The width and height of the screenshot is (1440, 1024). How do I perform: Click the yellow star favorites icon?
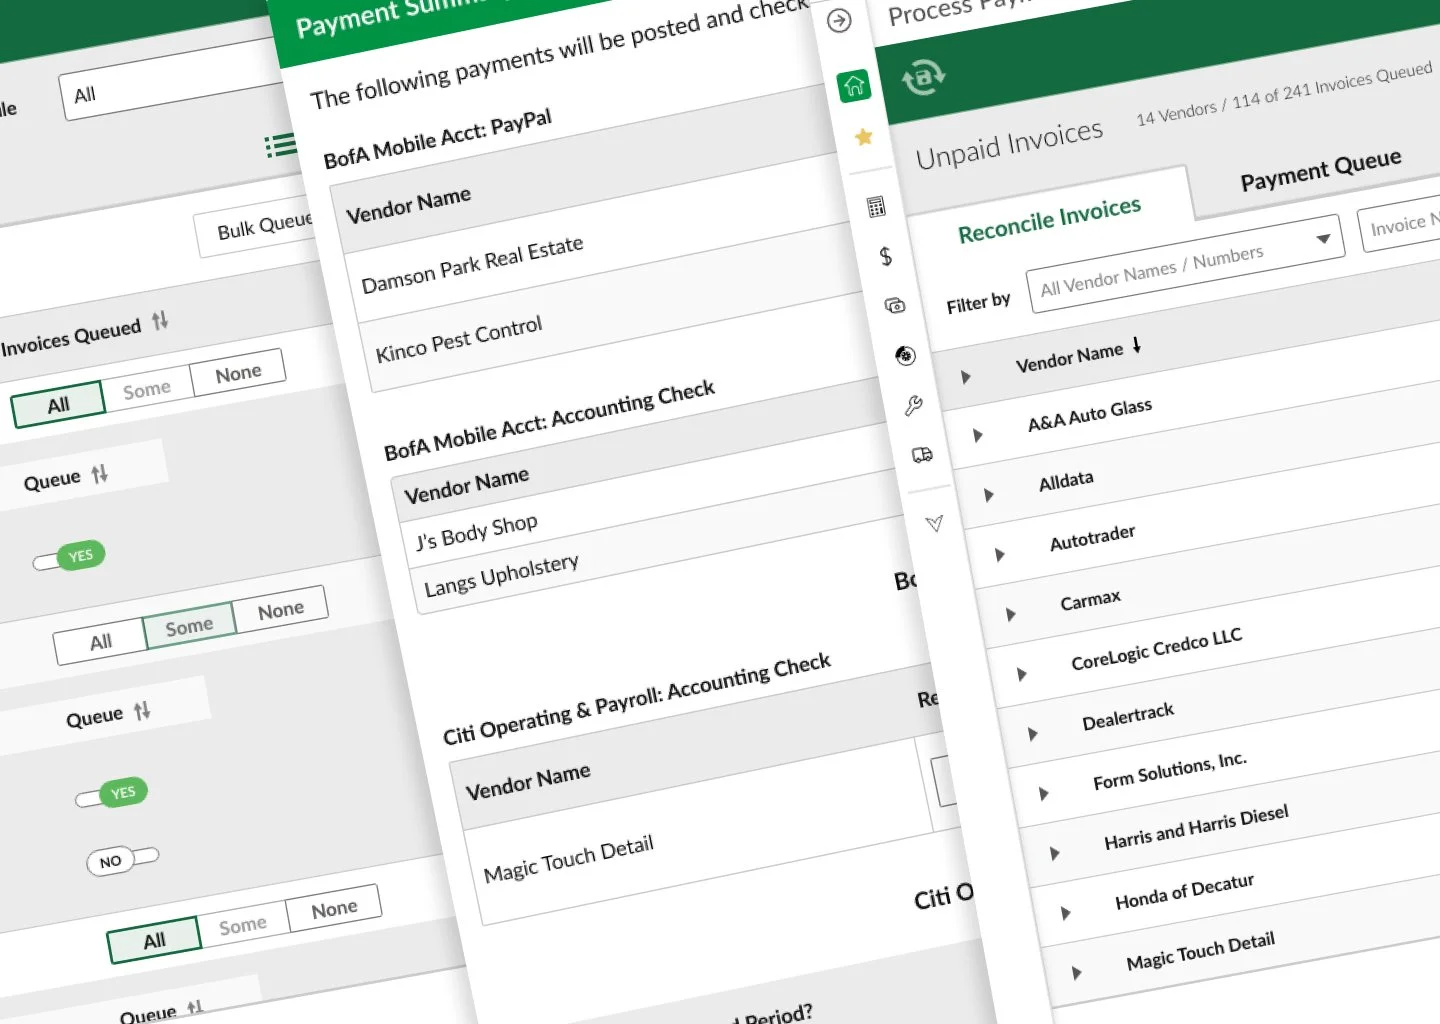tap(864, 137)
